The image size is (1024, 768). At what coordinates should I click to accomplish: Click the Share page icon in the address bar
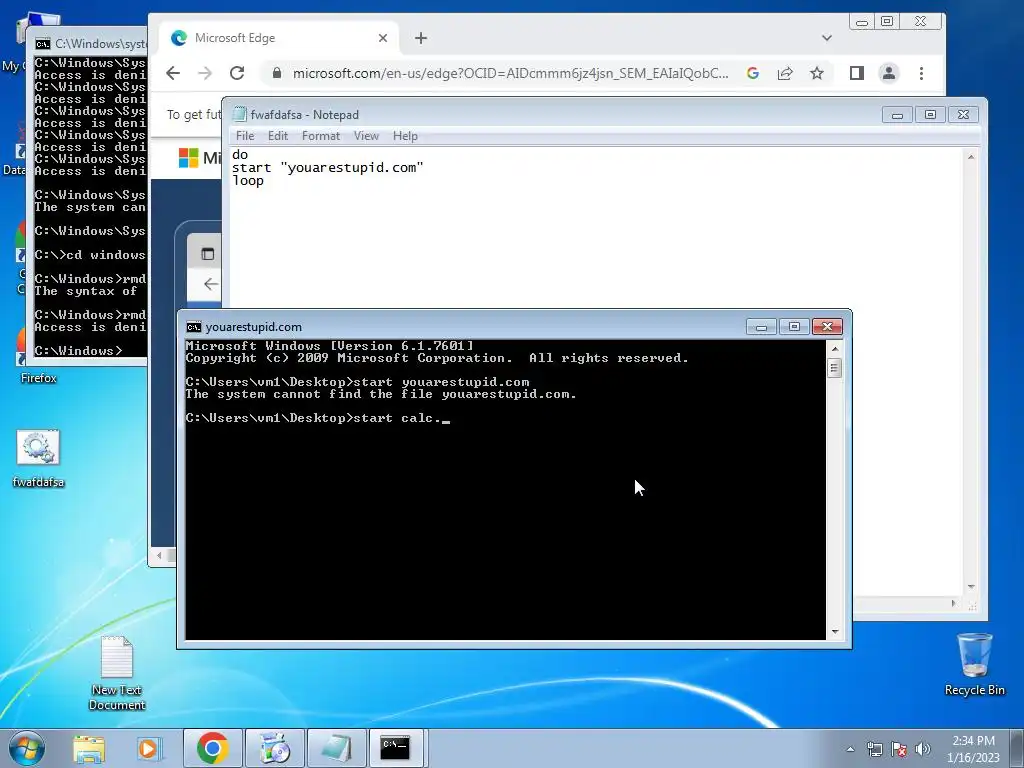(x=785, y=73)
